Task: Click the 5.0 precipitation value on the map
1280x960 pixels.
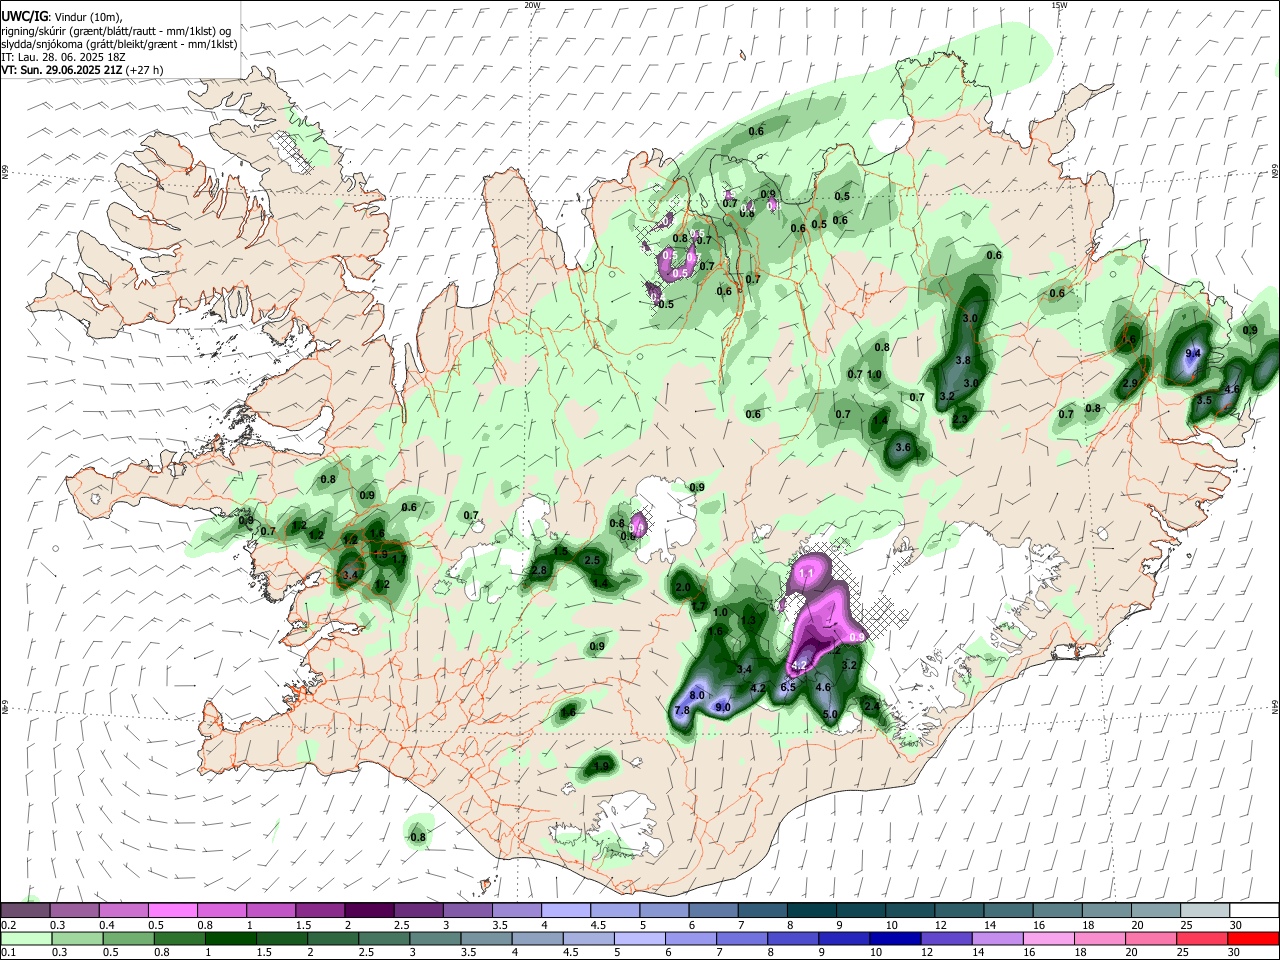Action: (830, 714)
